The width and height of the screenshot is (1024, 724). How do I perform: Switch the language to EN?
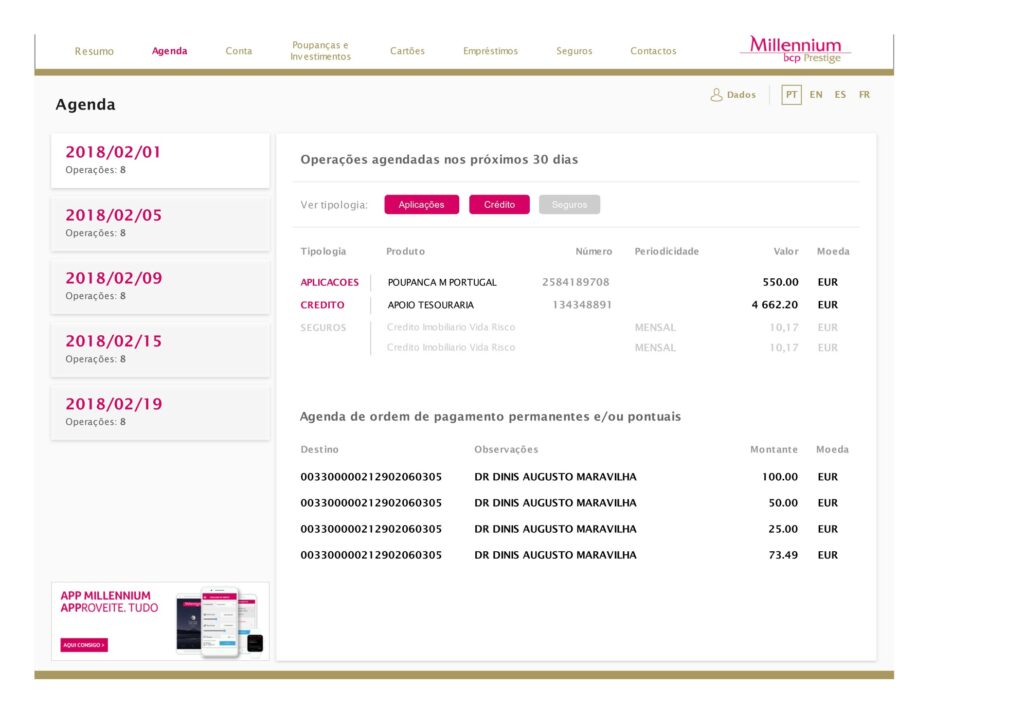[x=816, y=94]
